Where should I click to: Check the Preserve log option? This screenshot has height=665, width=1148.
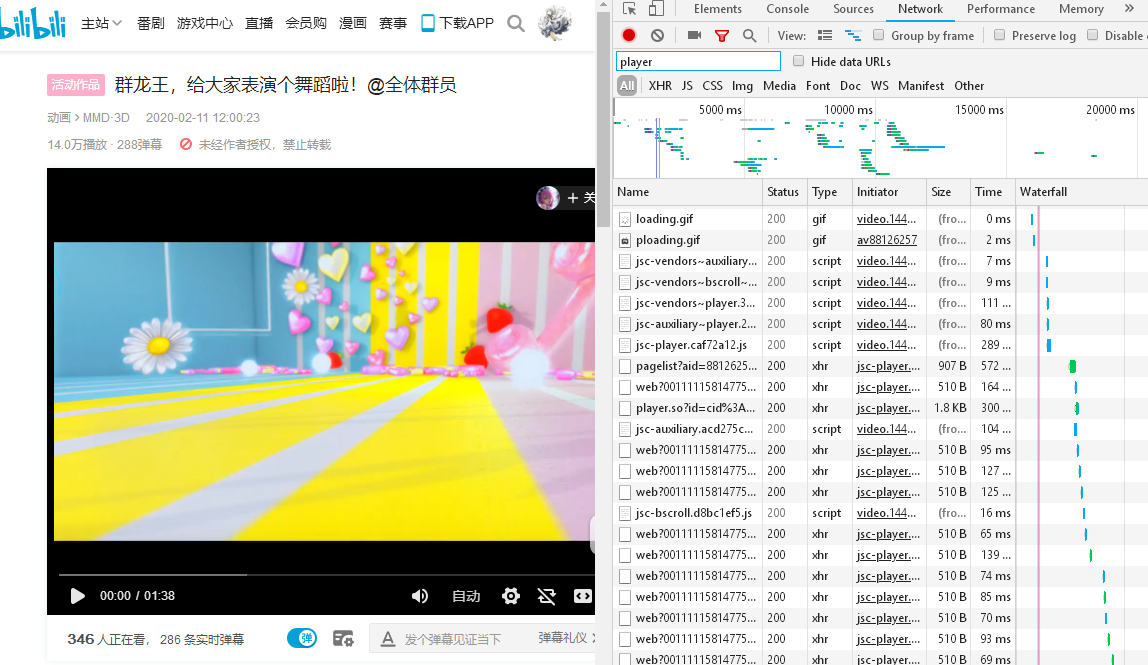999,35
